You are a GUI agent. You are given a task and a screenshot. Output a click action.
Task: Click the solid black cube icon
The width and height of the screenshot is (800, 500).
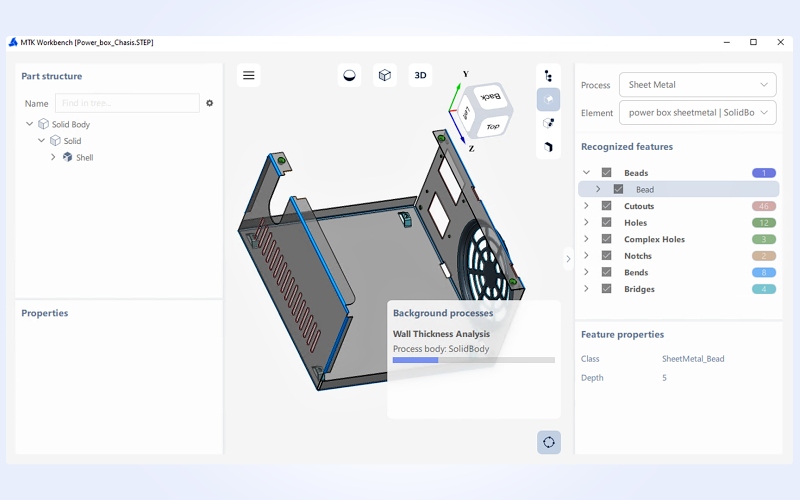[x=548, y=147]
